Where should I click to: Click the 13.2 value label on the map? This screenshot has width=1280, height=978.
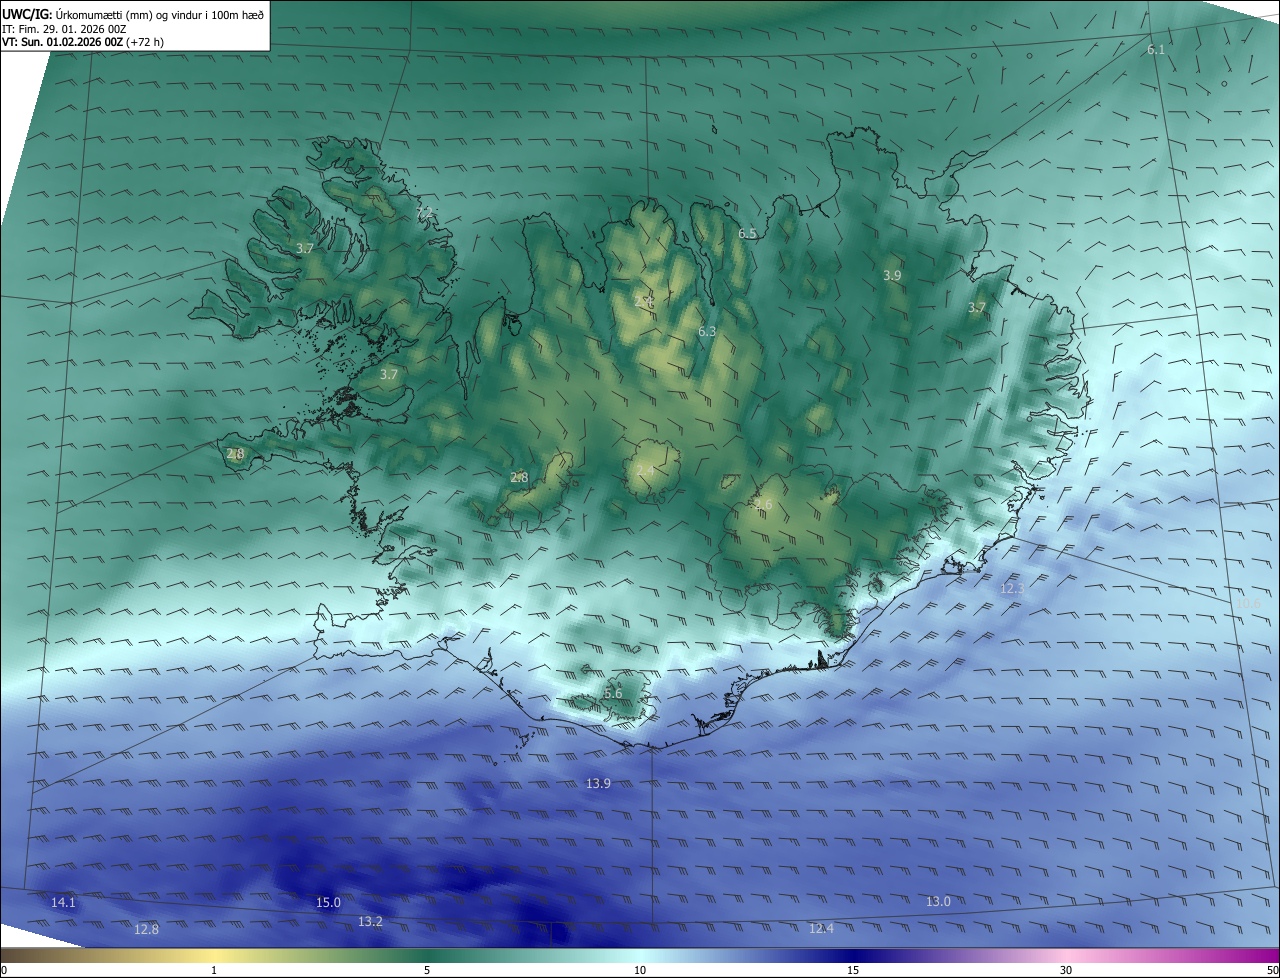tap(370, 921)
